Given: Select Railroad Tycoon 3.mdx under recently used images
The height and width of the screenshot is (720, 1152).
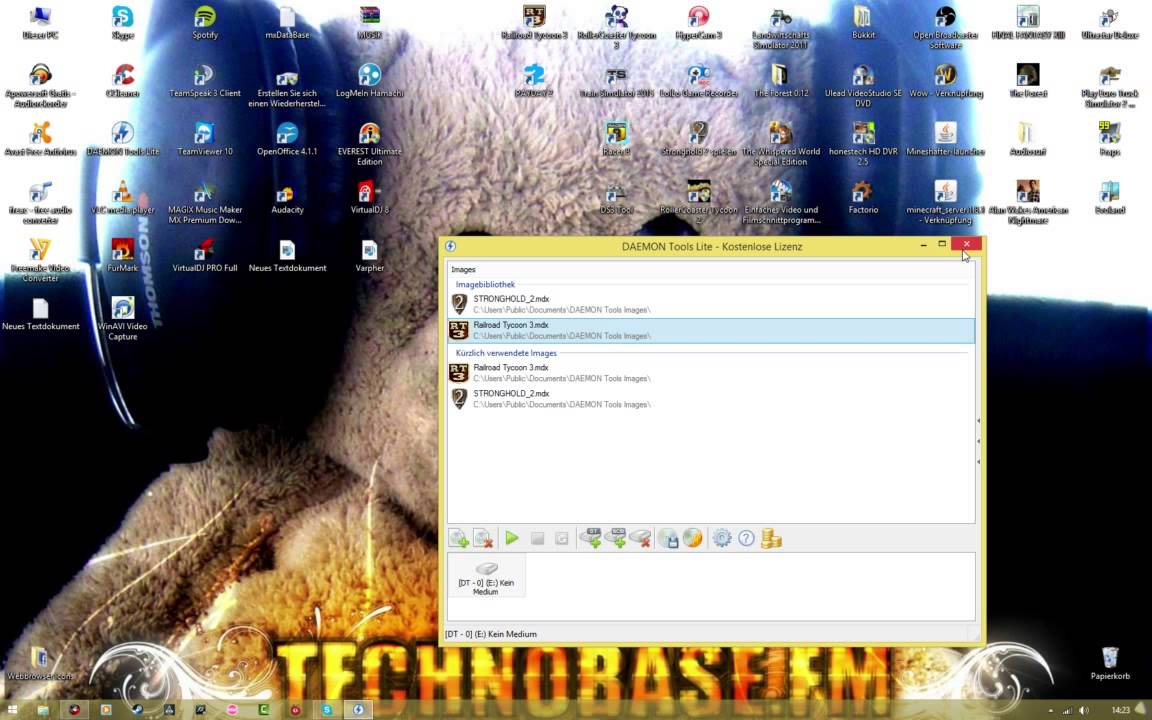Looking at the screenshot, I should 711,372.
